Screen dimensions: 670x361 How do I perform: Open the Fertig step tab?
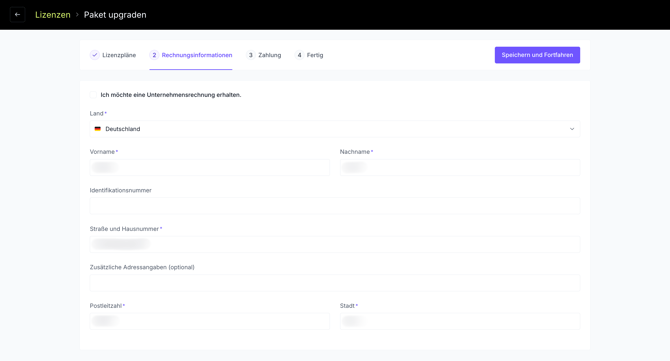(309, 55)
